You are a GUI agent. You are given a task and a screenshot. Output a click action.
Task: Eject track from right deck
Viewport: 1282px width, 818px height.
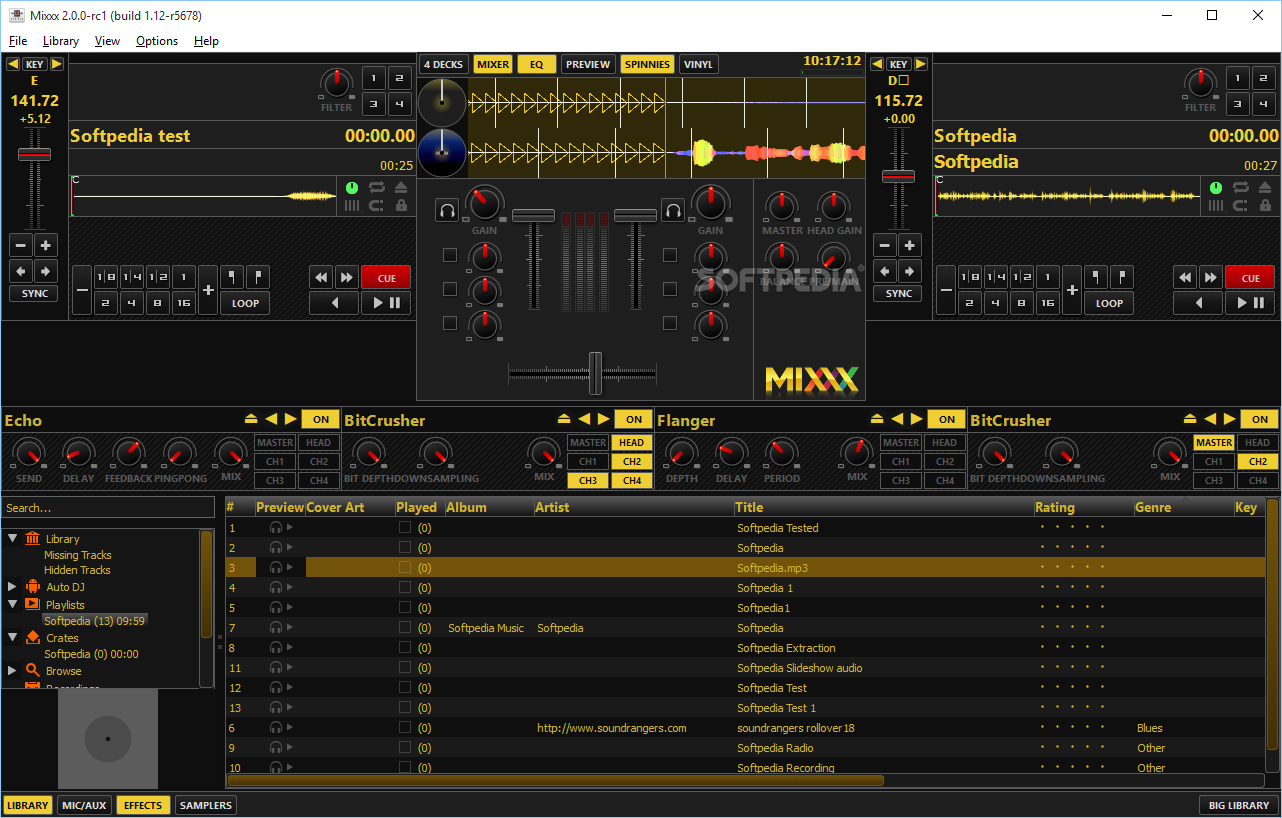[1265, 187]
